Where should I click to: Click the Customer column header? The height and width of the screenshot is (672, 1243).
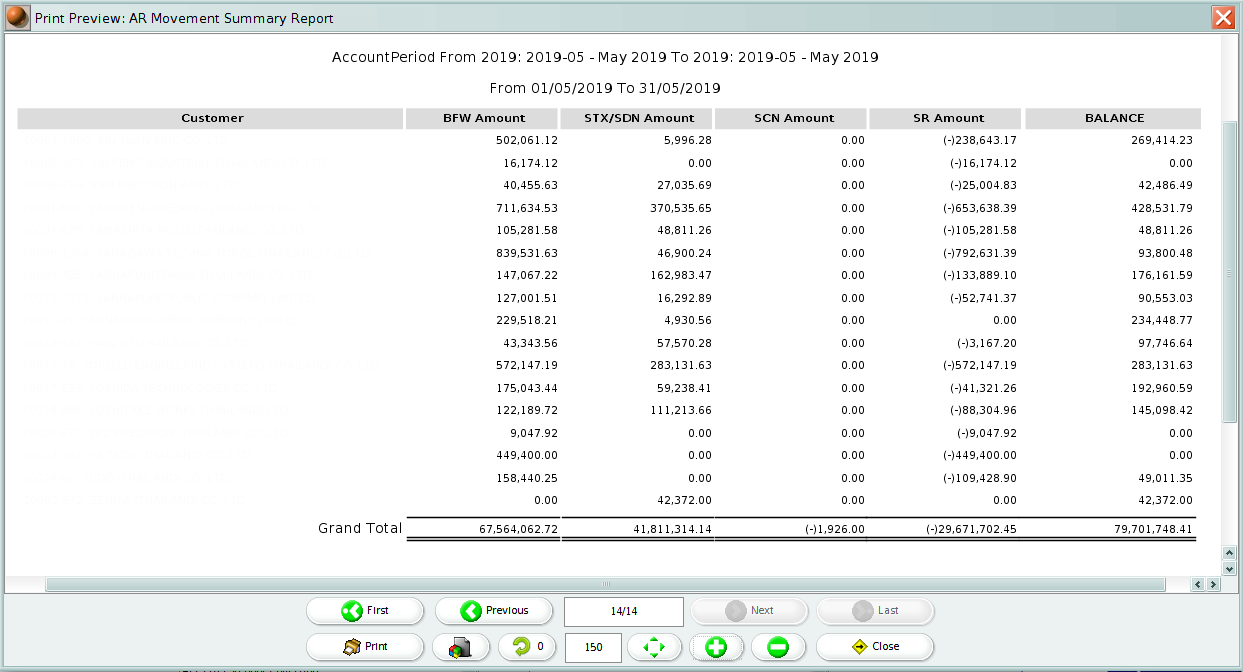click(x=212, y=118)
